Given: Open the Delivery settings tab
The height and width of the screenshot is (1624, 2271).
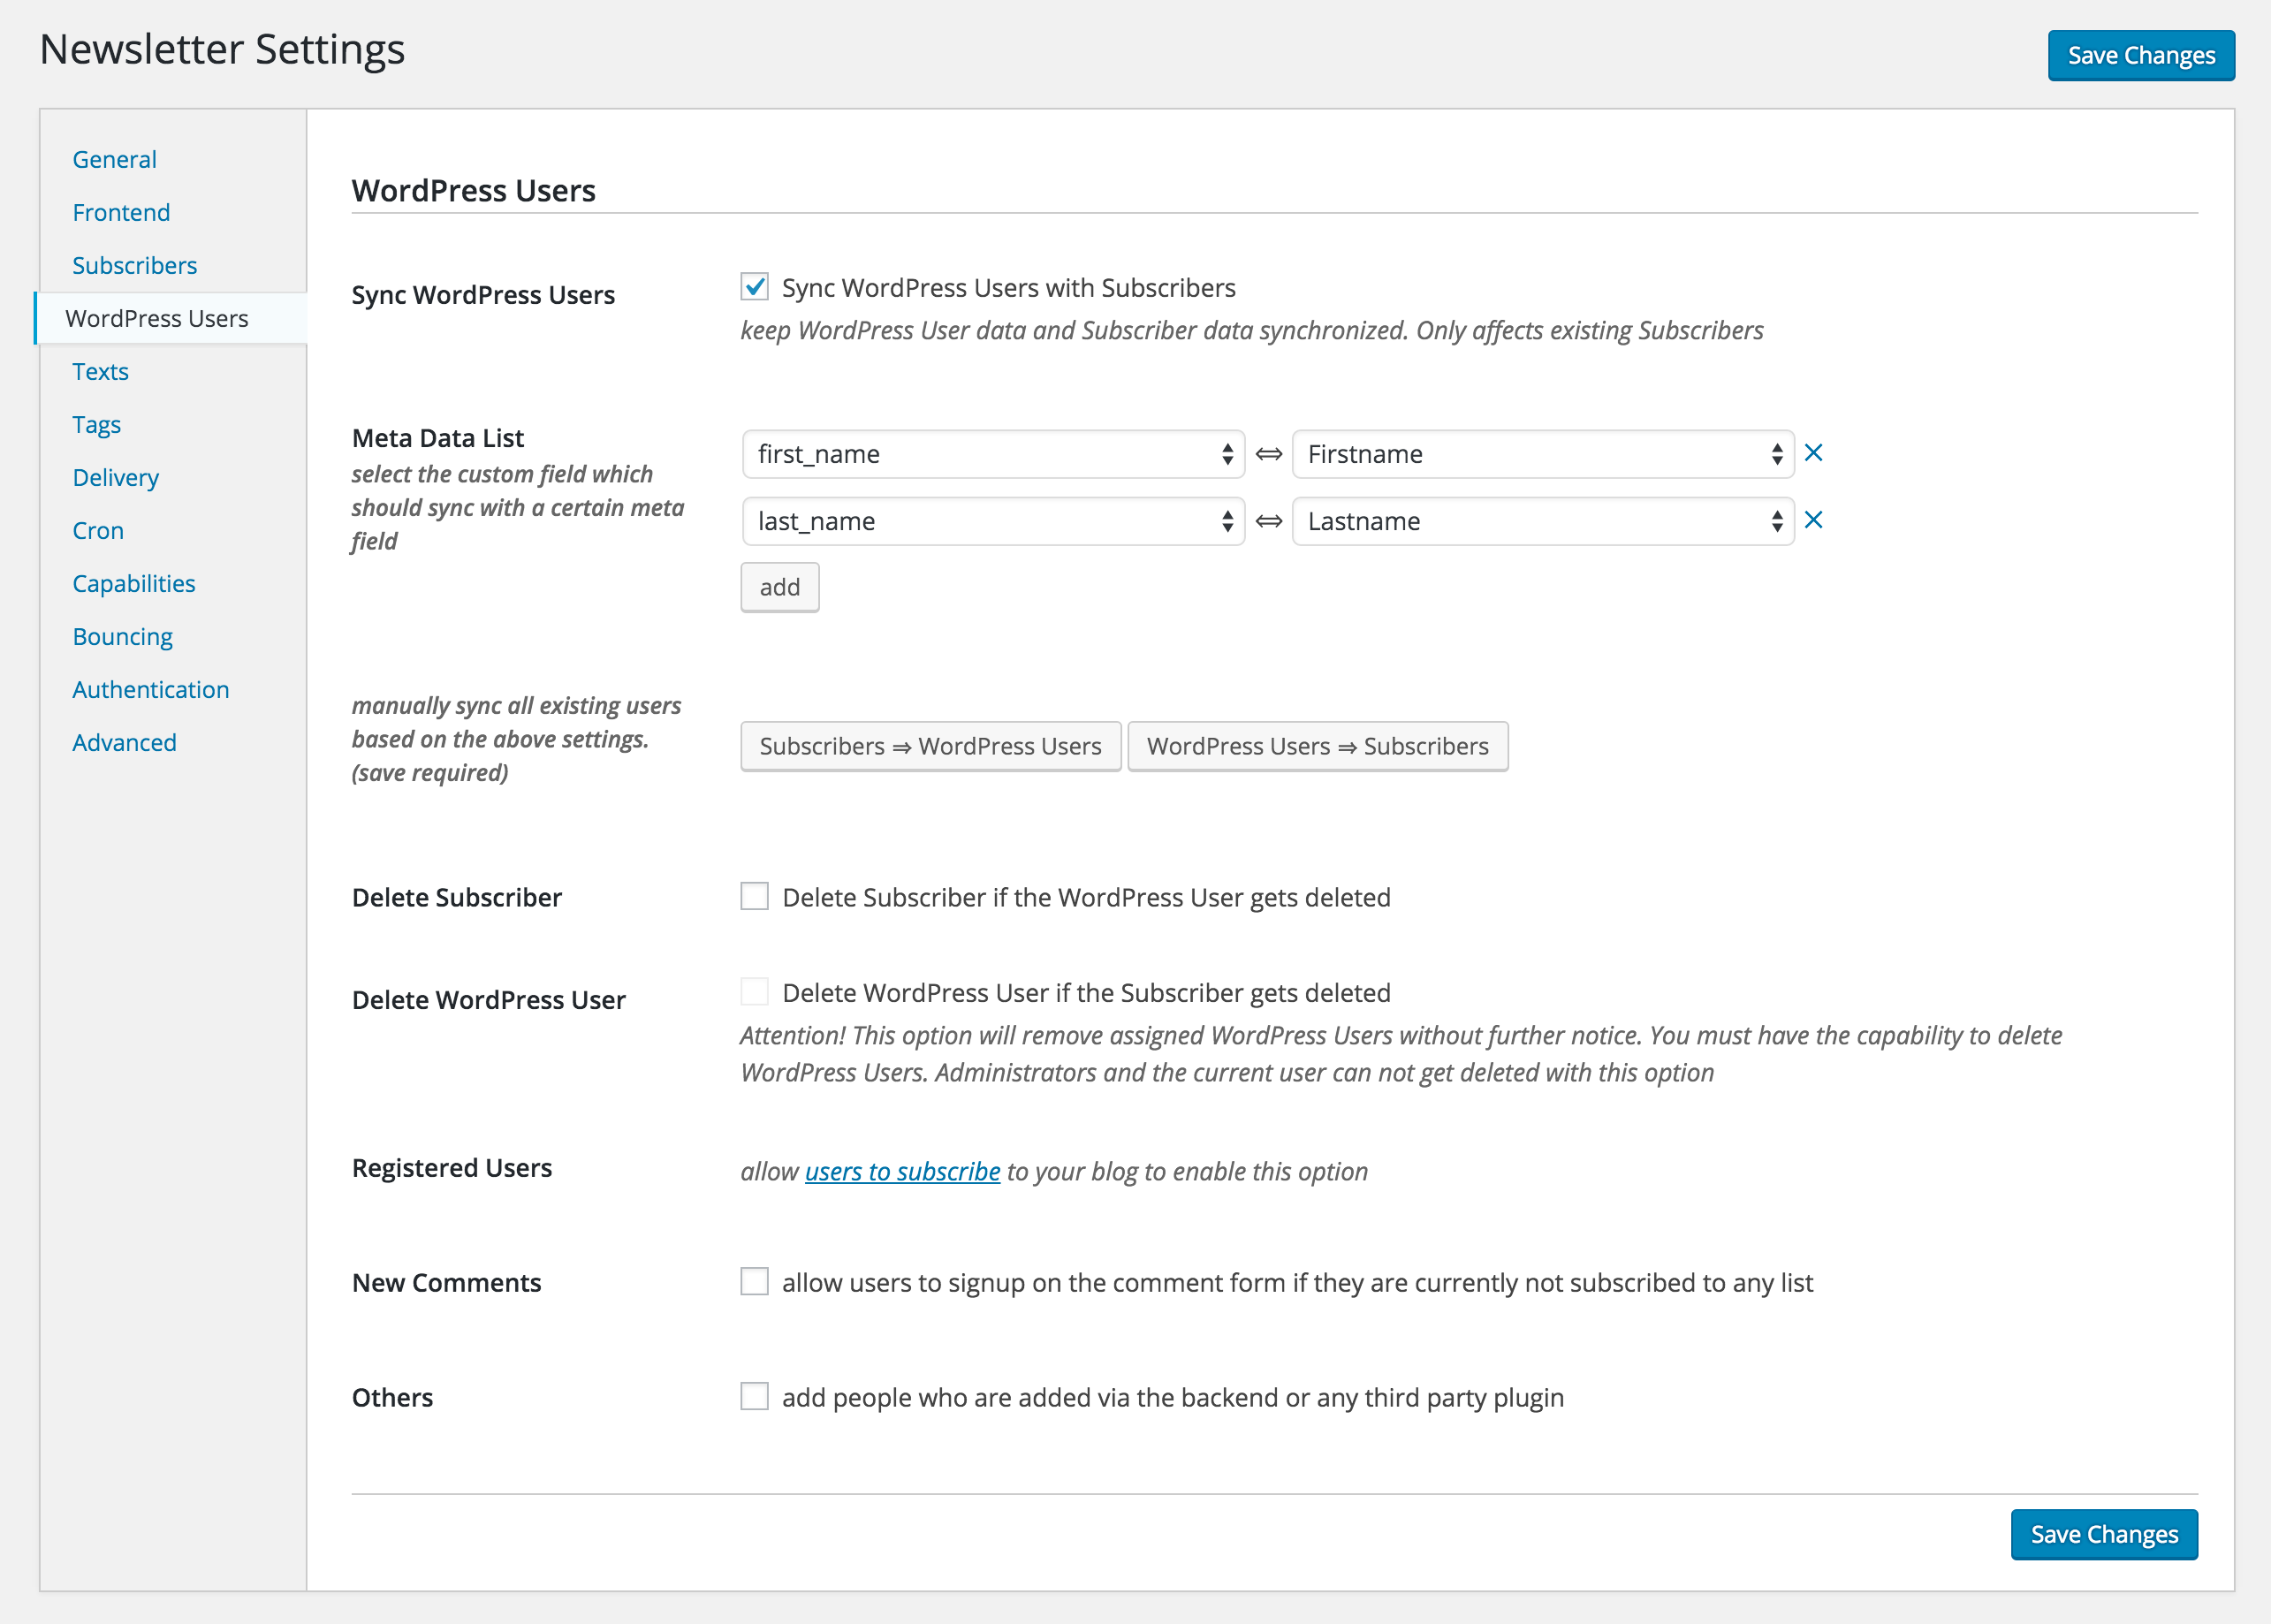Looking at the screenshot, I should coord(115,477).
